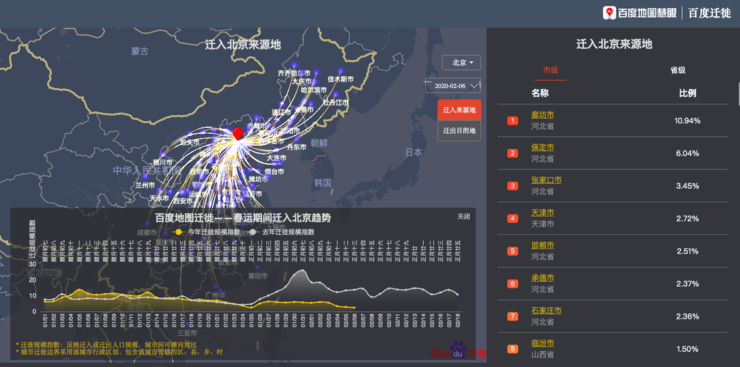Click the 哈尔滨市 map label
This screenshot has height=367, width=740.
(314, 89)
